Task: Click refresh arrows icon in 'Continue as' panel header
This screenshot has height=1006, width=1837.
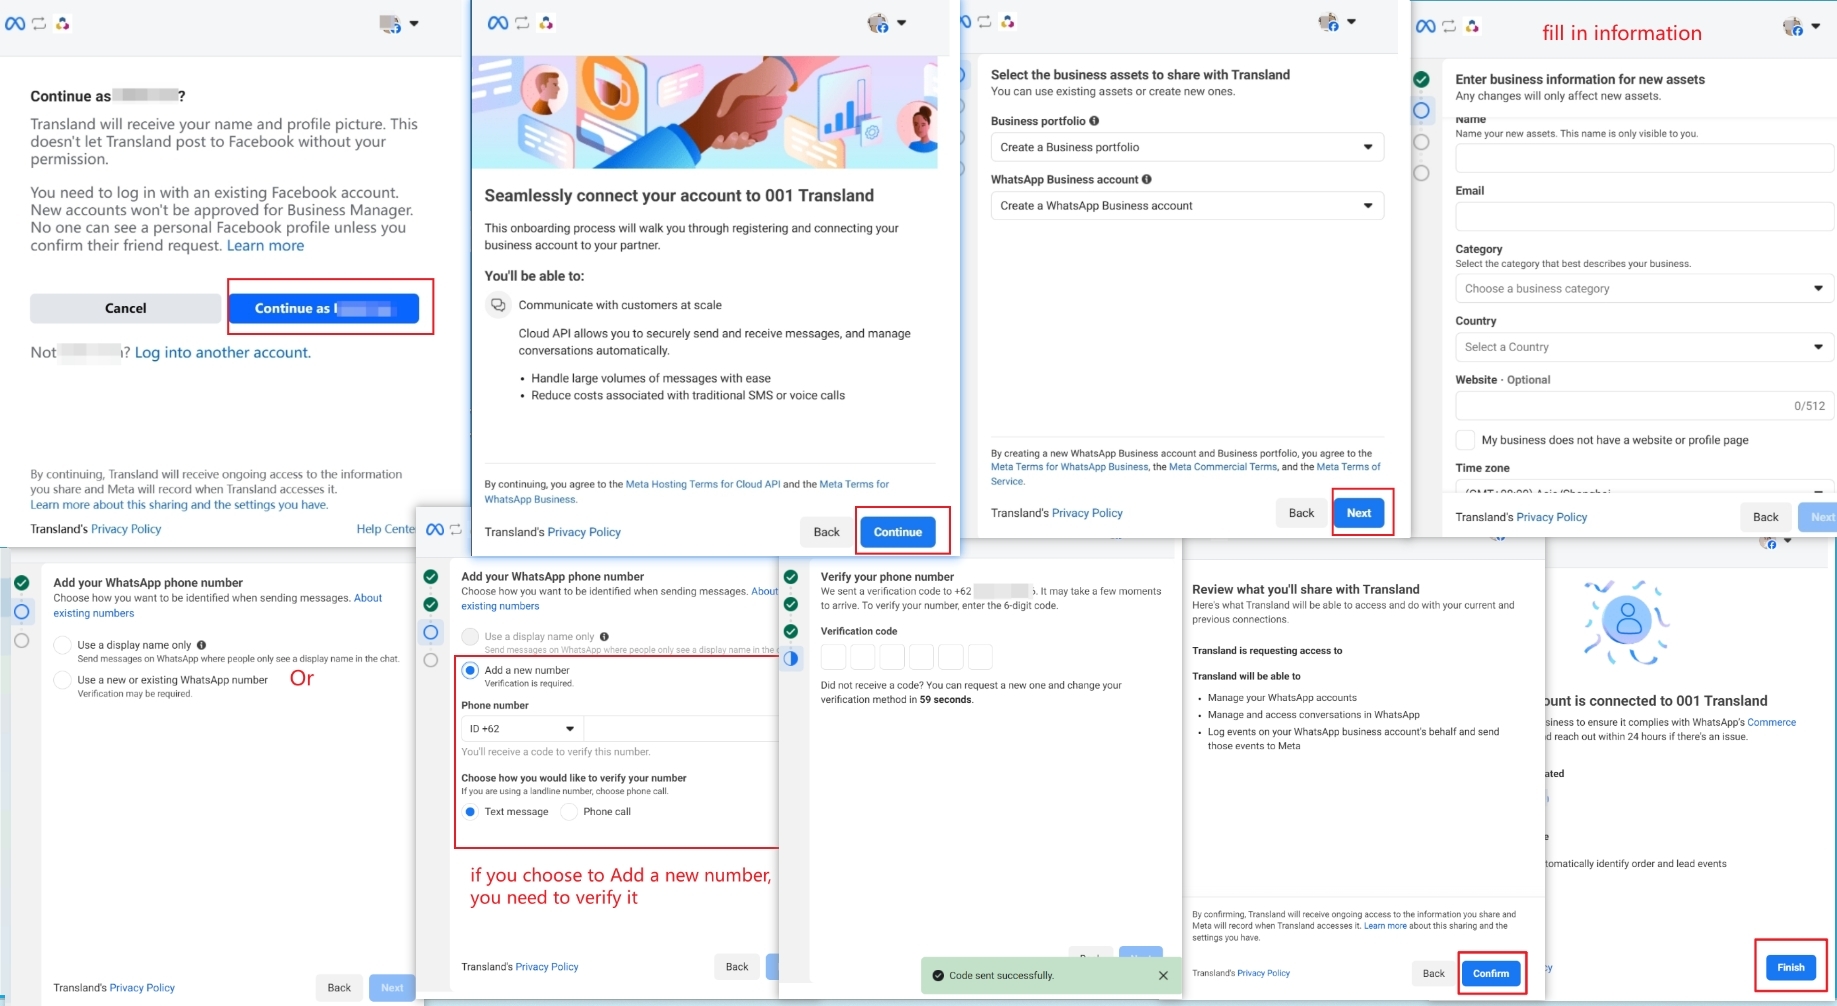Action: [39, 23]
